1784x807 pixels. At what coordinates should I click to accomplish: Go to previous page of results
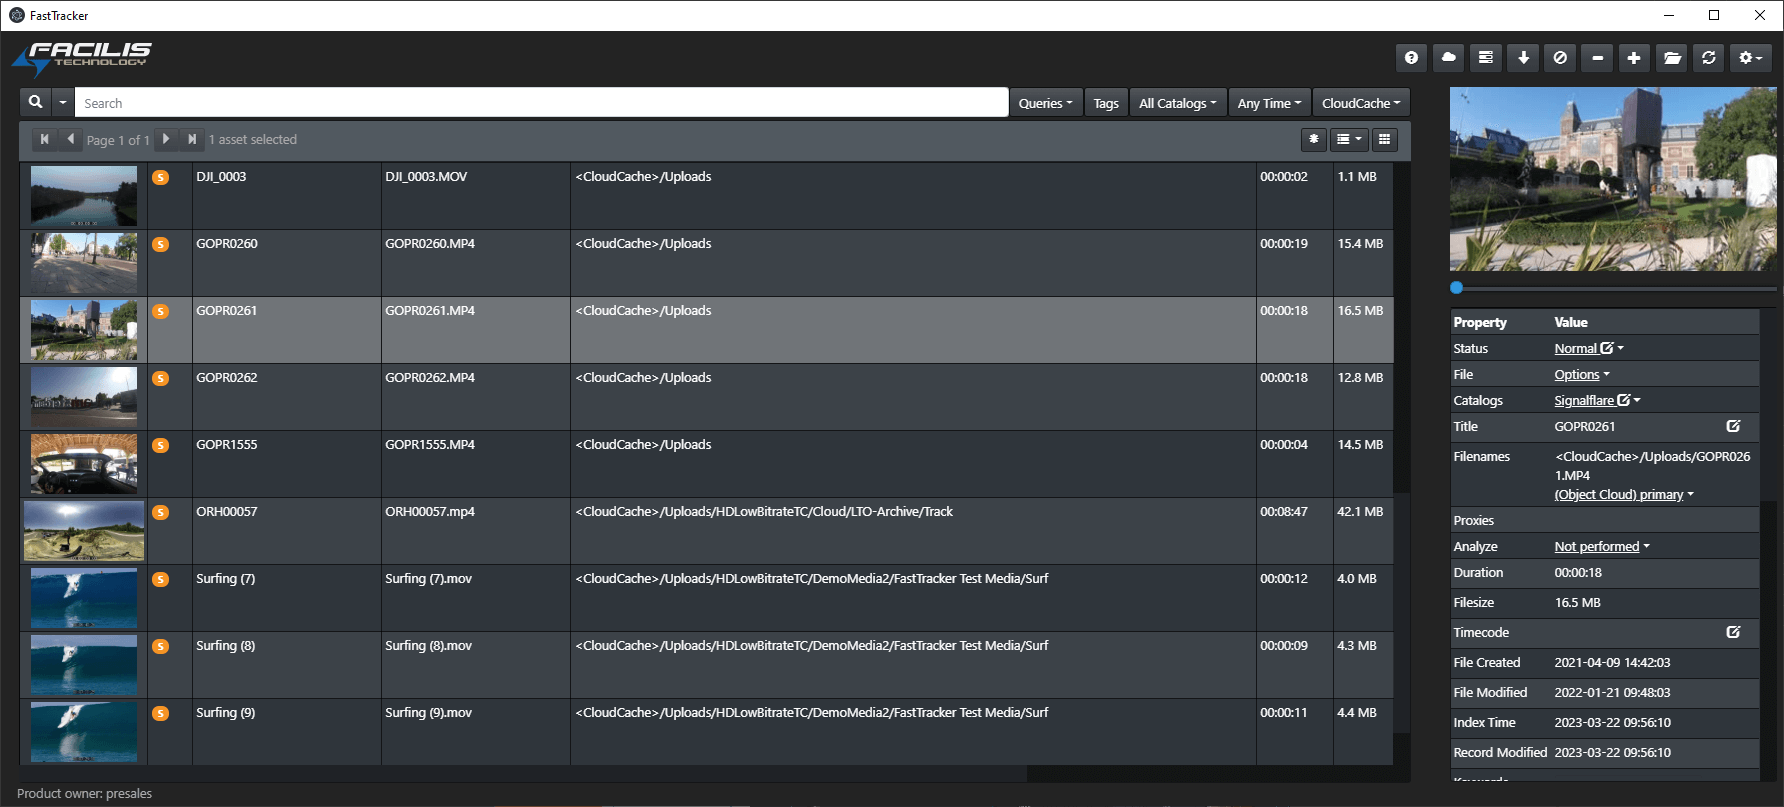(70, 139)
